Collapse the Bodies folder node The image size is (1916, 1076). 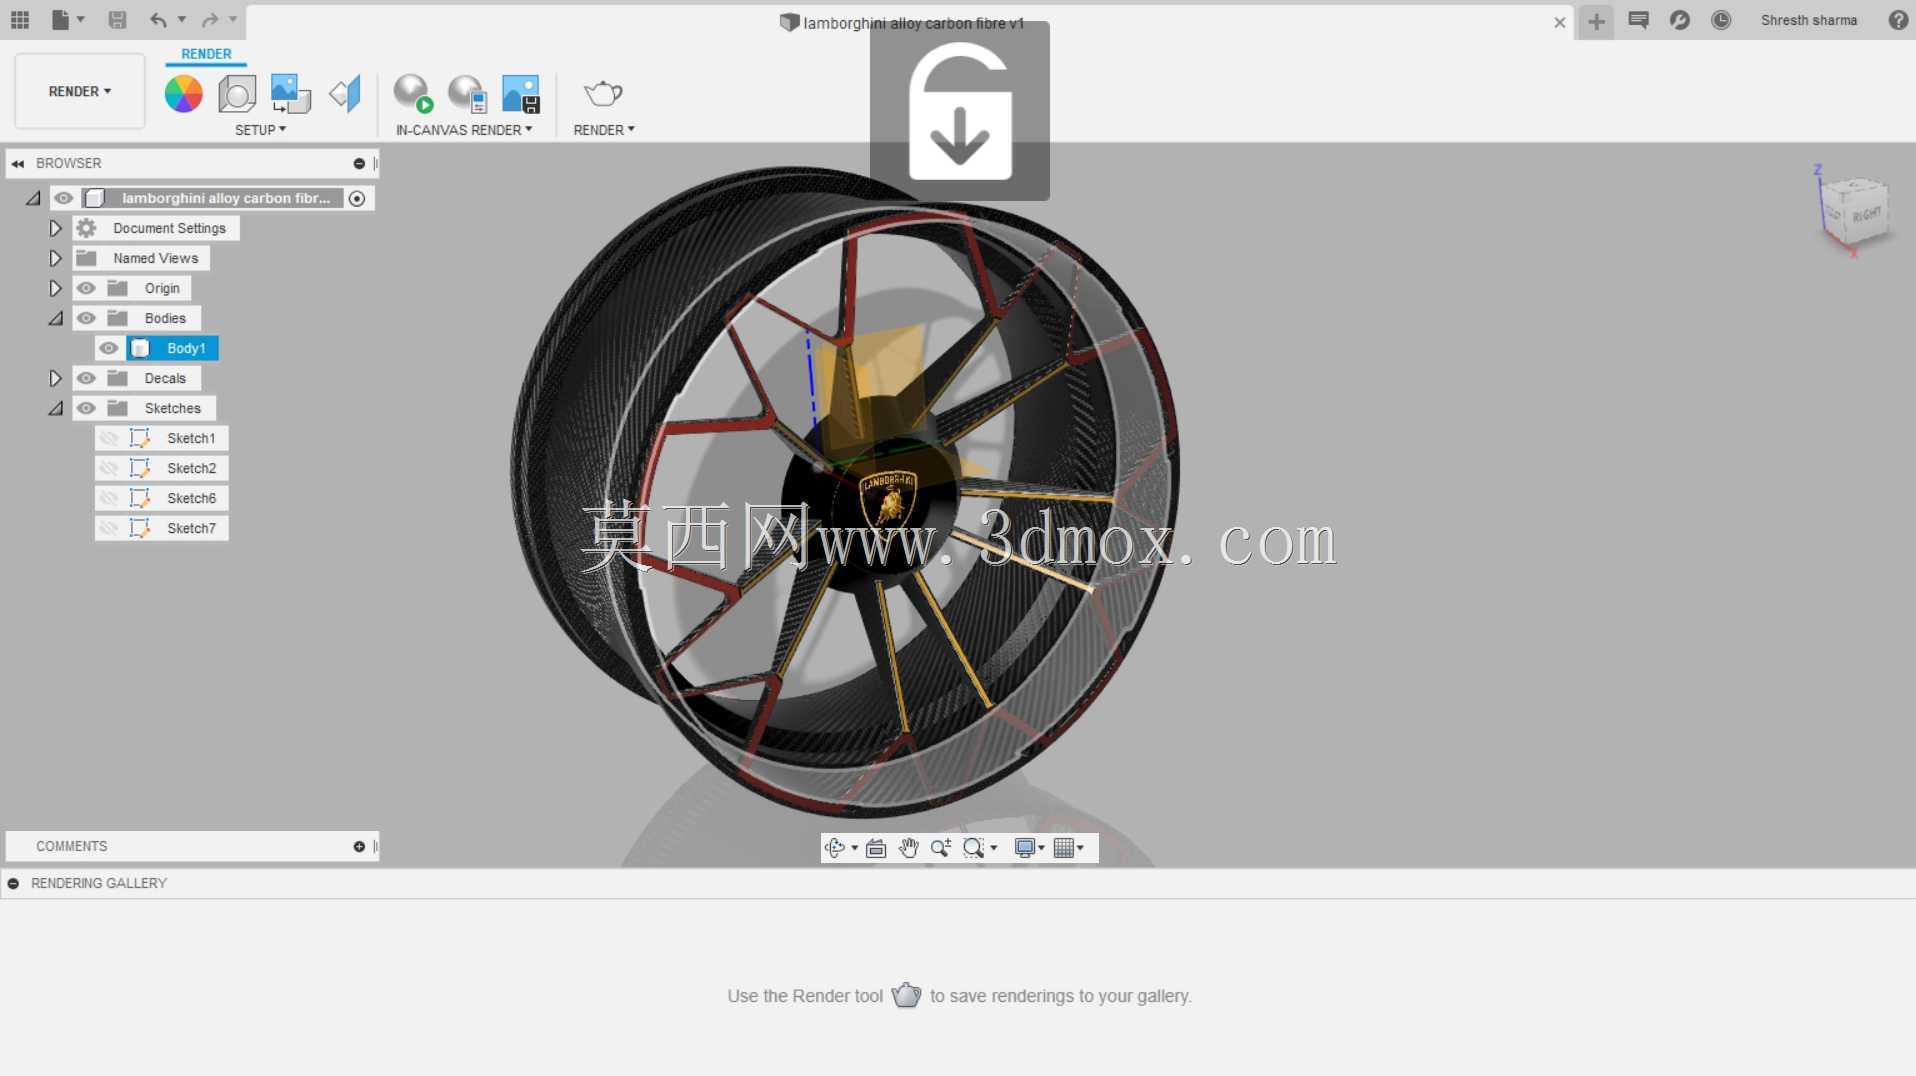pos(55,318)
